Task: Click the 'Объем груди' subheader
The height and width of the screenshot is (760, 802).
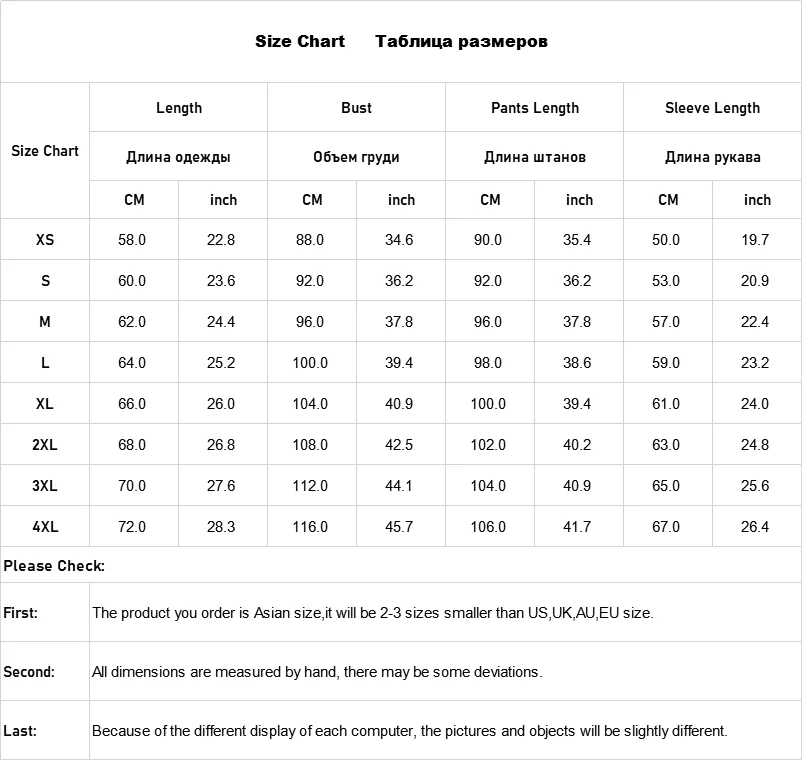Action: coord(356,157)
